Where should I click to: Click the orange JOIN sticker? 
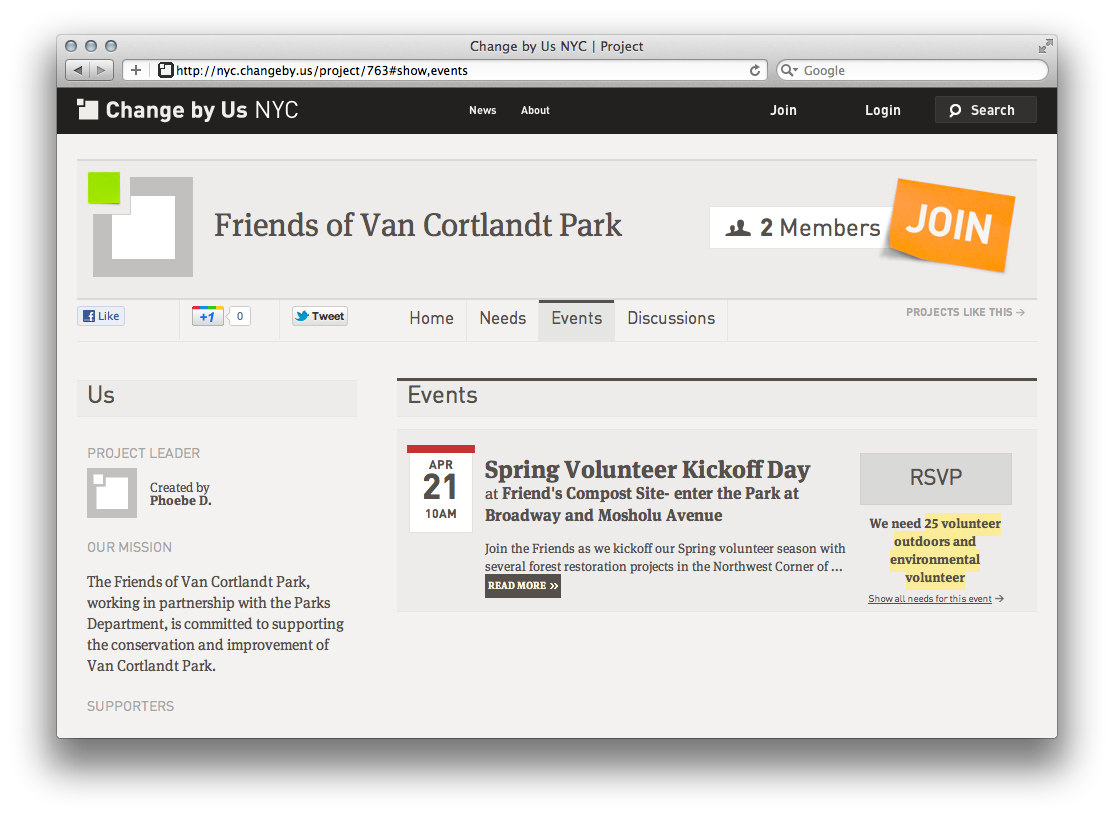(x=949, y=227)
